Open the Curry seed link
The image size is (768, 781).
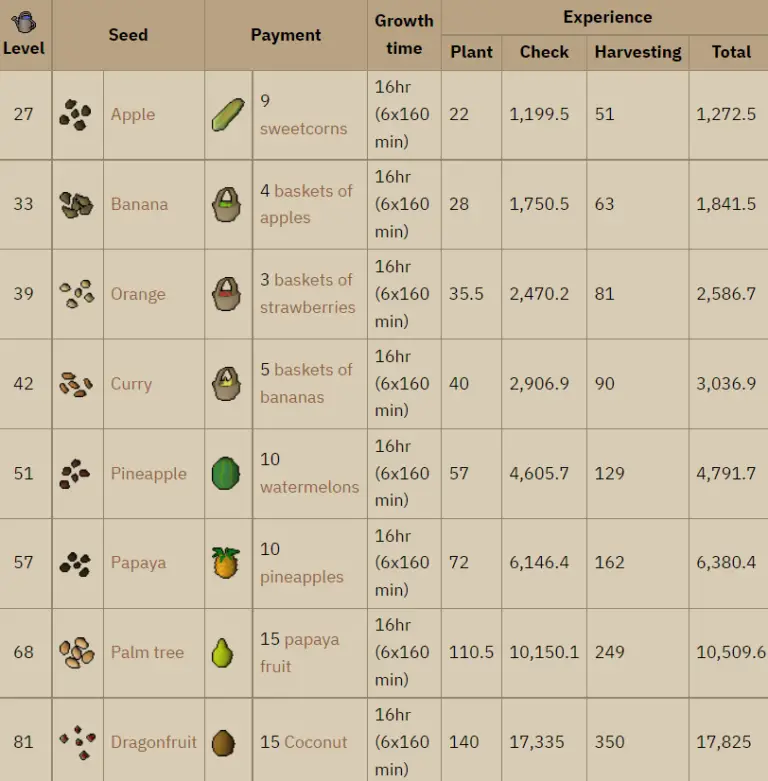click(x=131, y=384)
